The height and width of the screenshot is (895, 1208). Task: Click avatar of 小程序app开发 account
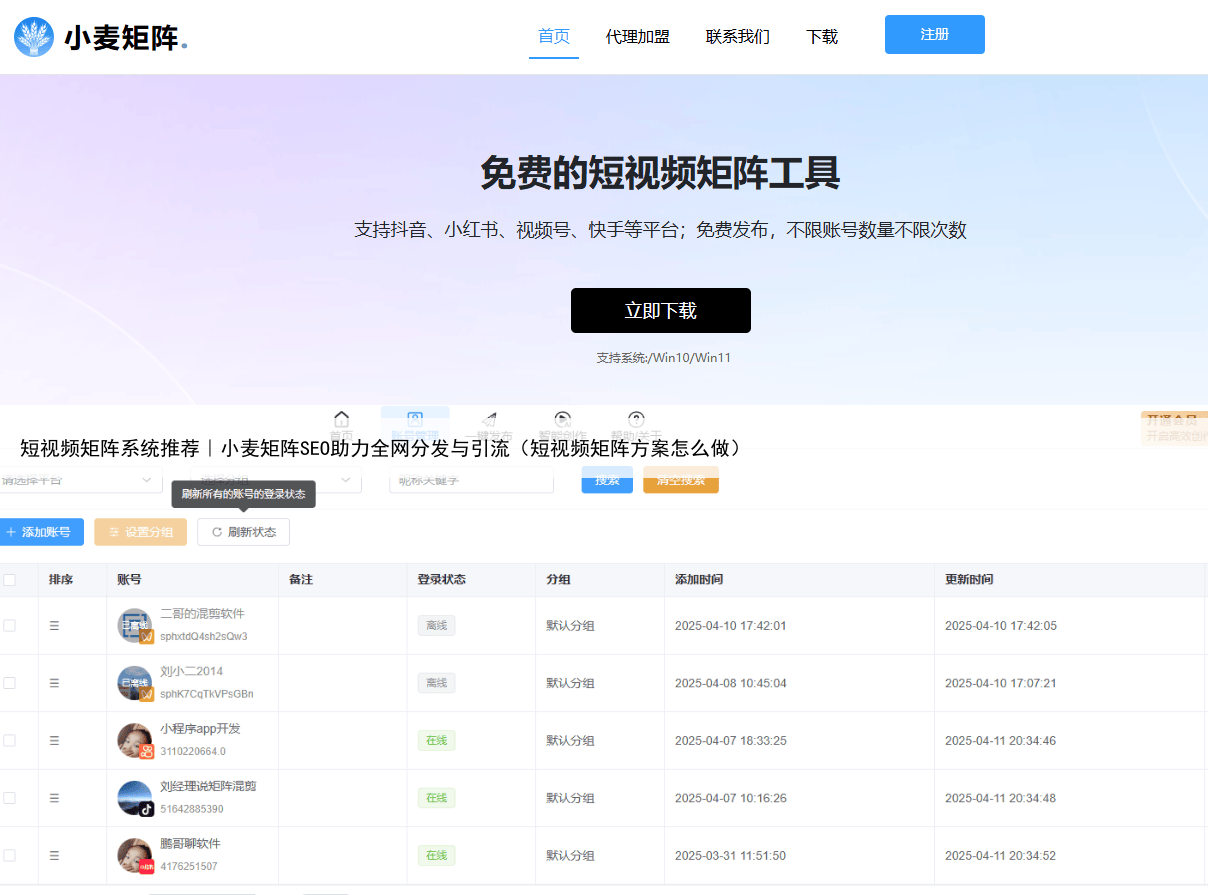135,741
